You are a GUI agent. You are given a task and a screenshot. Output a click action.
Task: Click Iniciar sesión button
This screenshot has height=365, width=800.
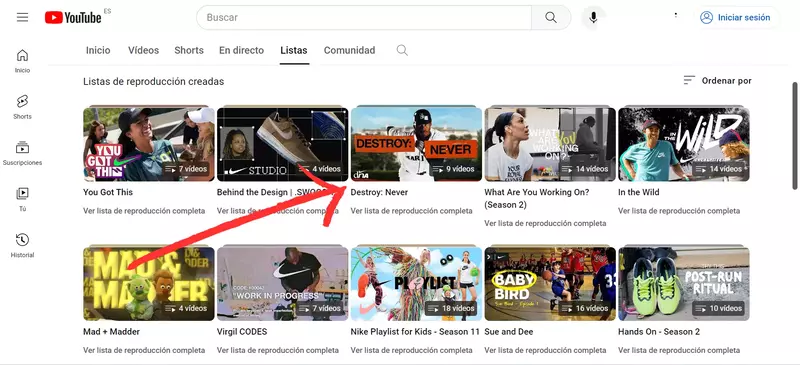(735, 17)
